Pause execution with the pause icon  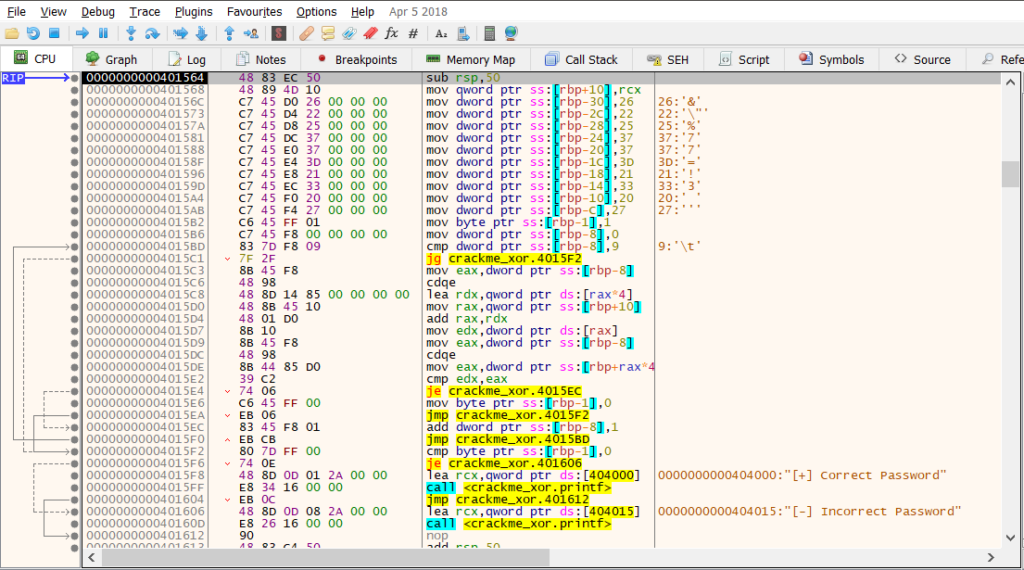click(x=103, y=33)
